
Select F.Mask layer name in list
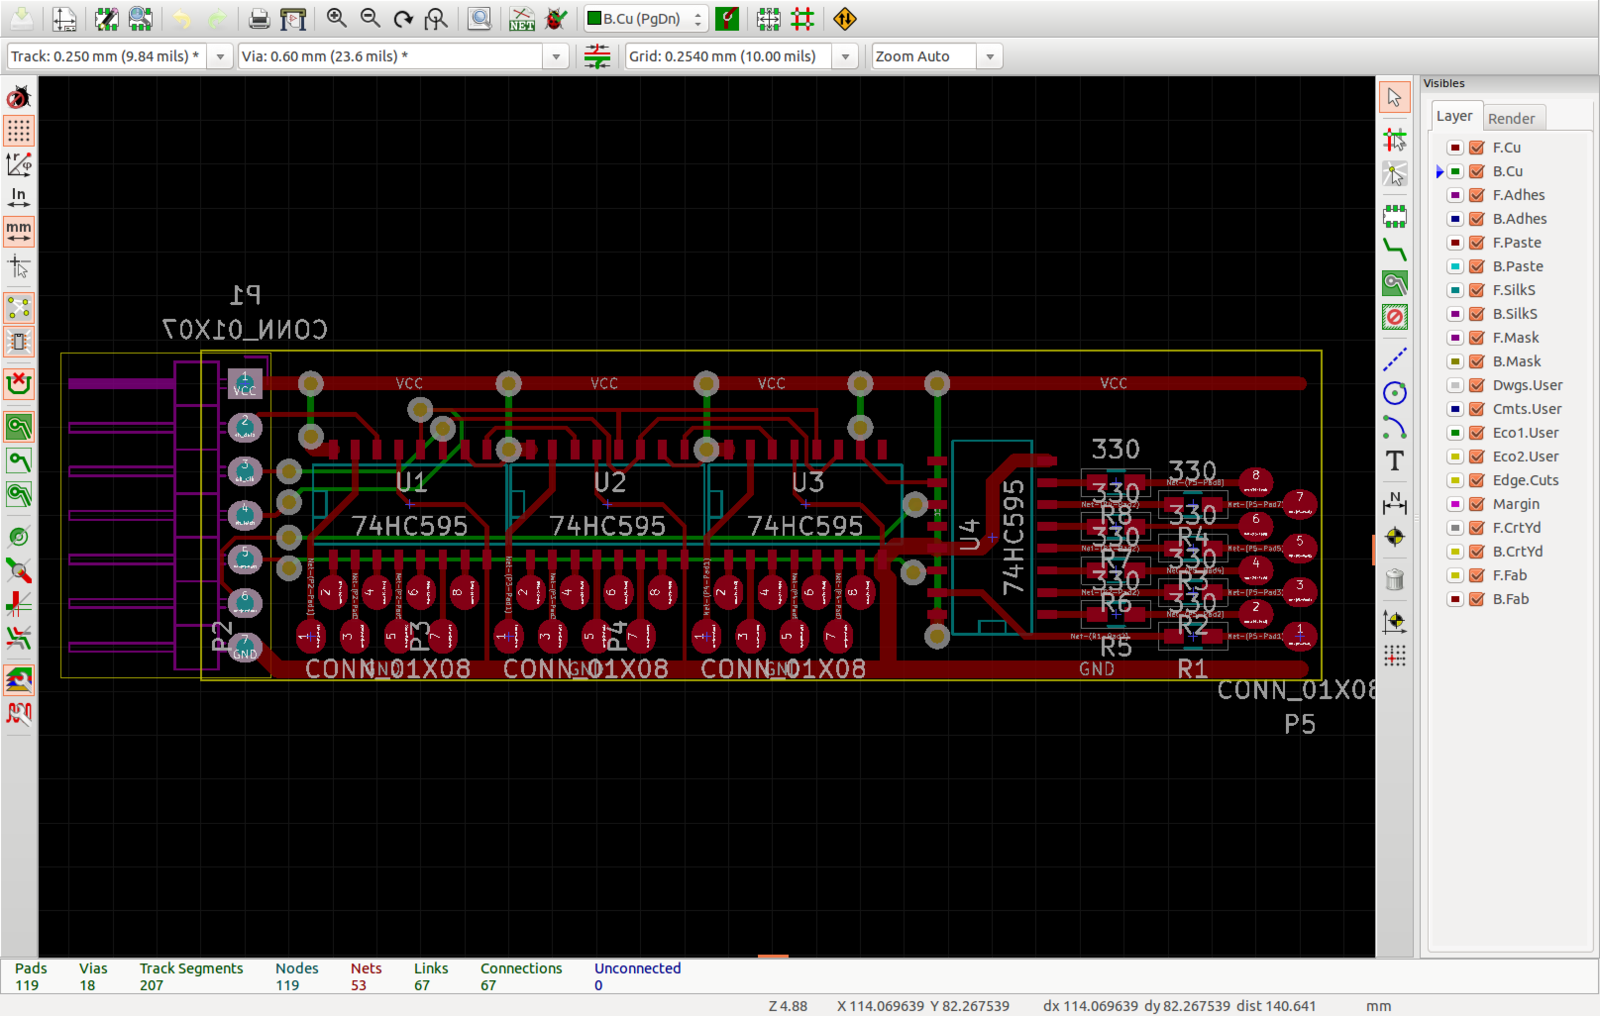(1515, 338)
